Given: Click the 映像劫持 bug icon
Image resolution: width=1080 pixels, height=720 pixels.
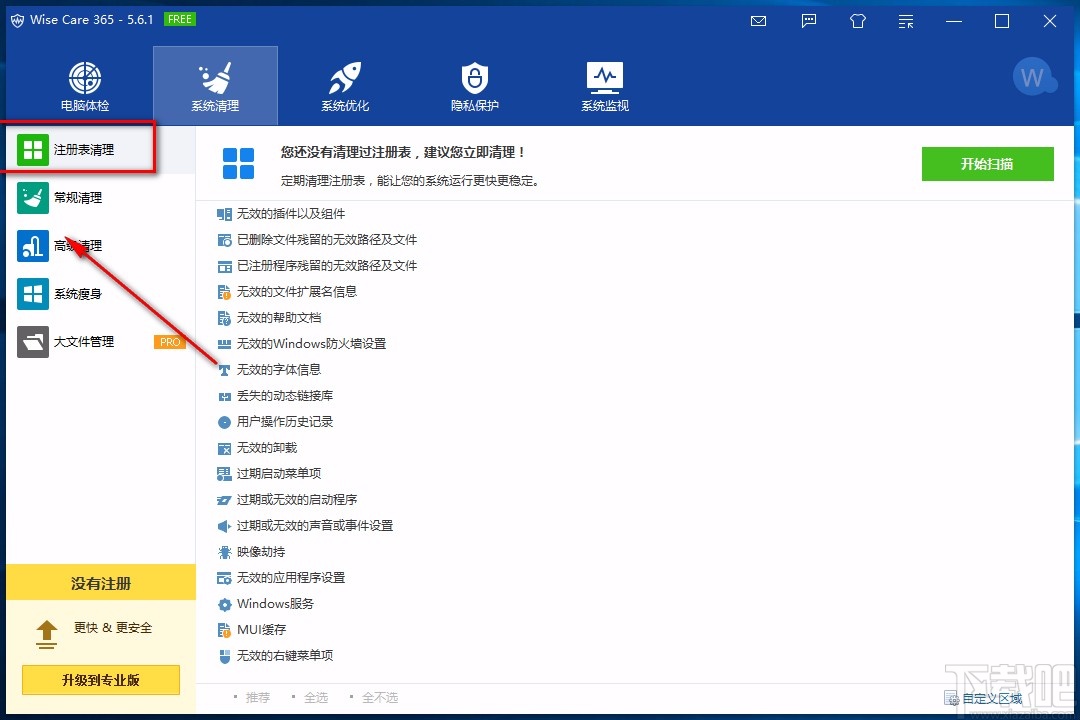Looking at the screenshot, I should tap(224, 552).
